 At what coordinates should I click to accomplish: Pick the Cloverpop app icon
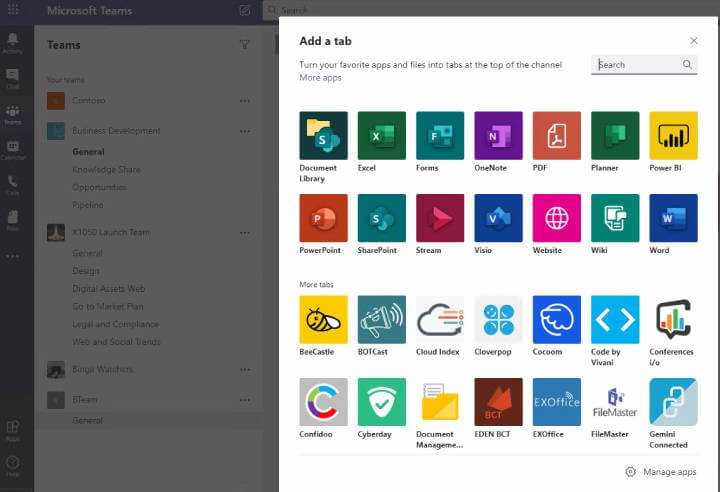498,319
